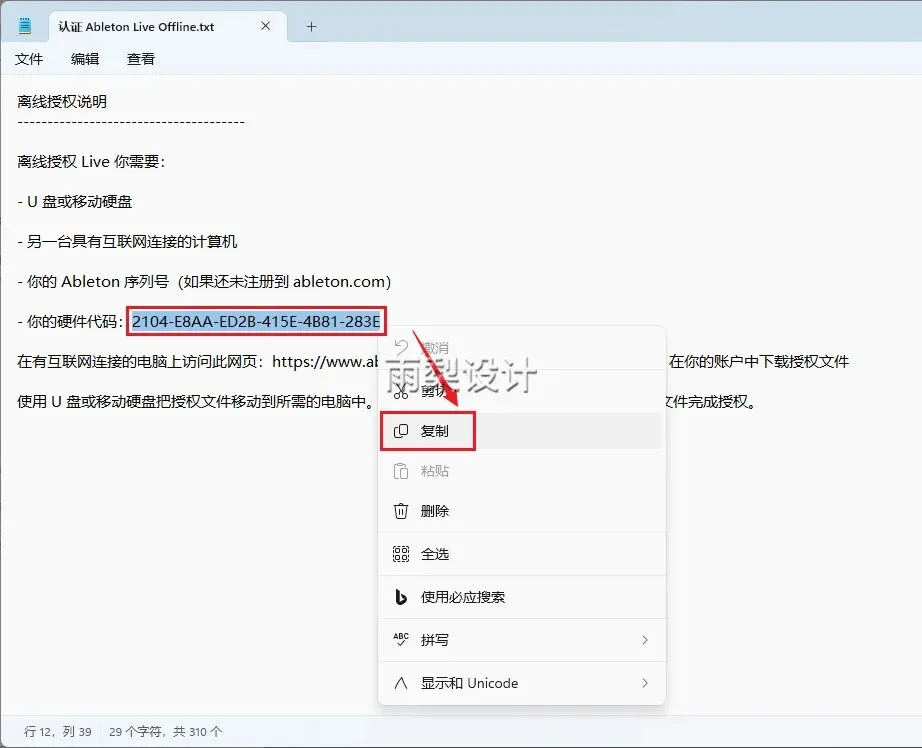The image size is (922, 748).
Task: Click the heading 离线授权说明
Action: pyautogui.click(x=62, y=102)
